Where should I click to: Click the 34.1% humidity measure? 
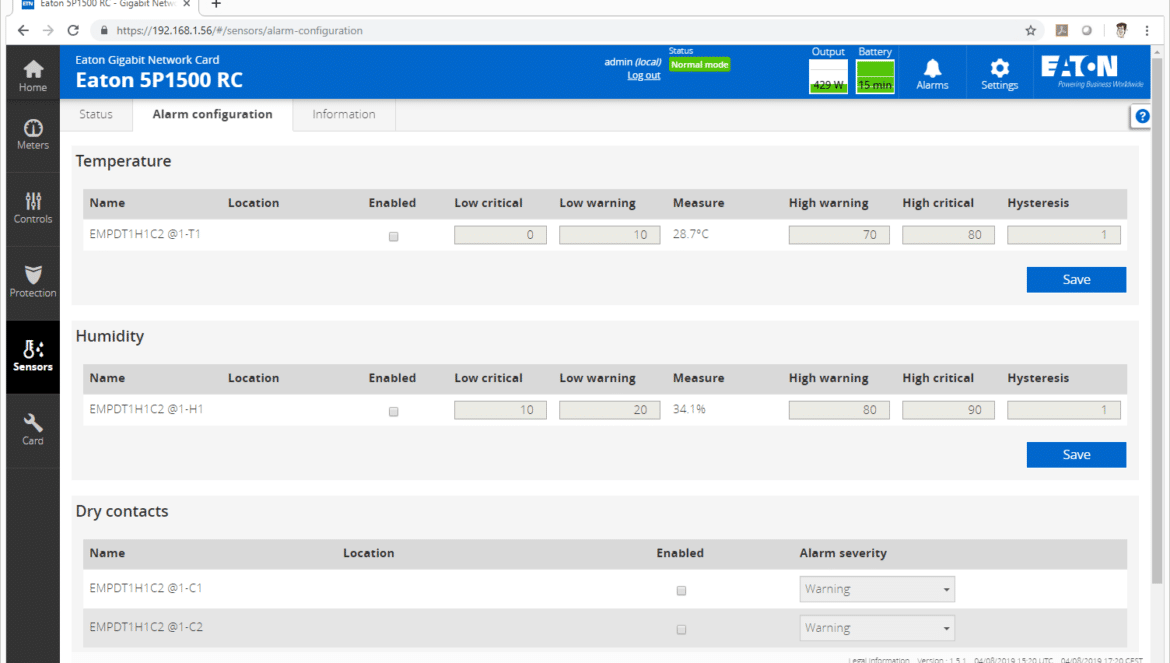(x=689, y=409)
